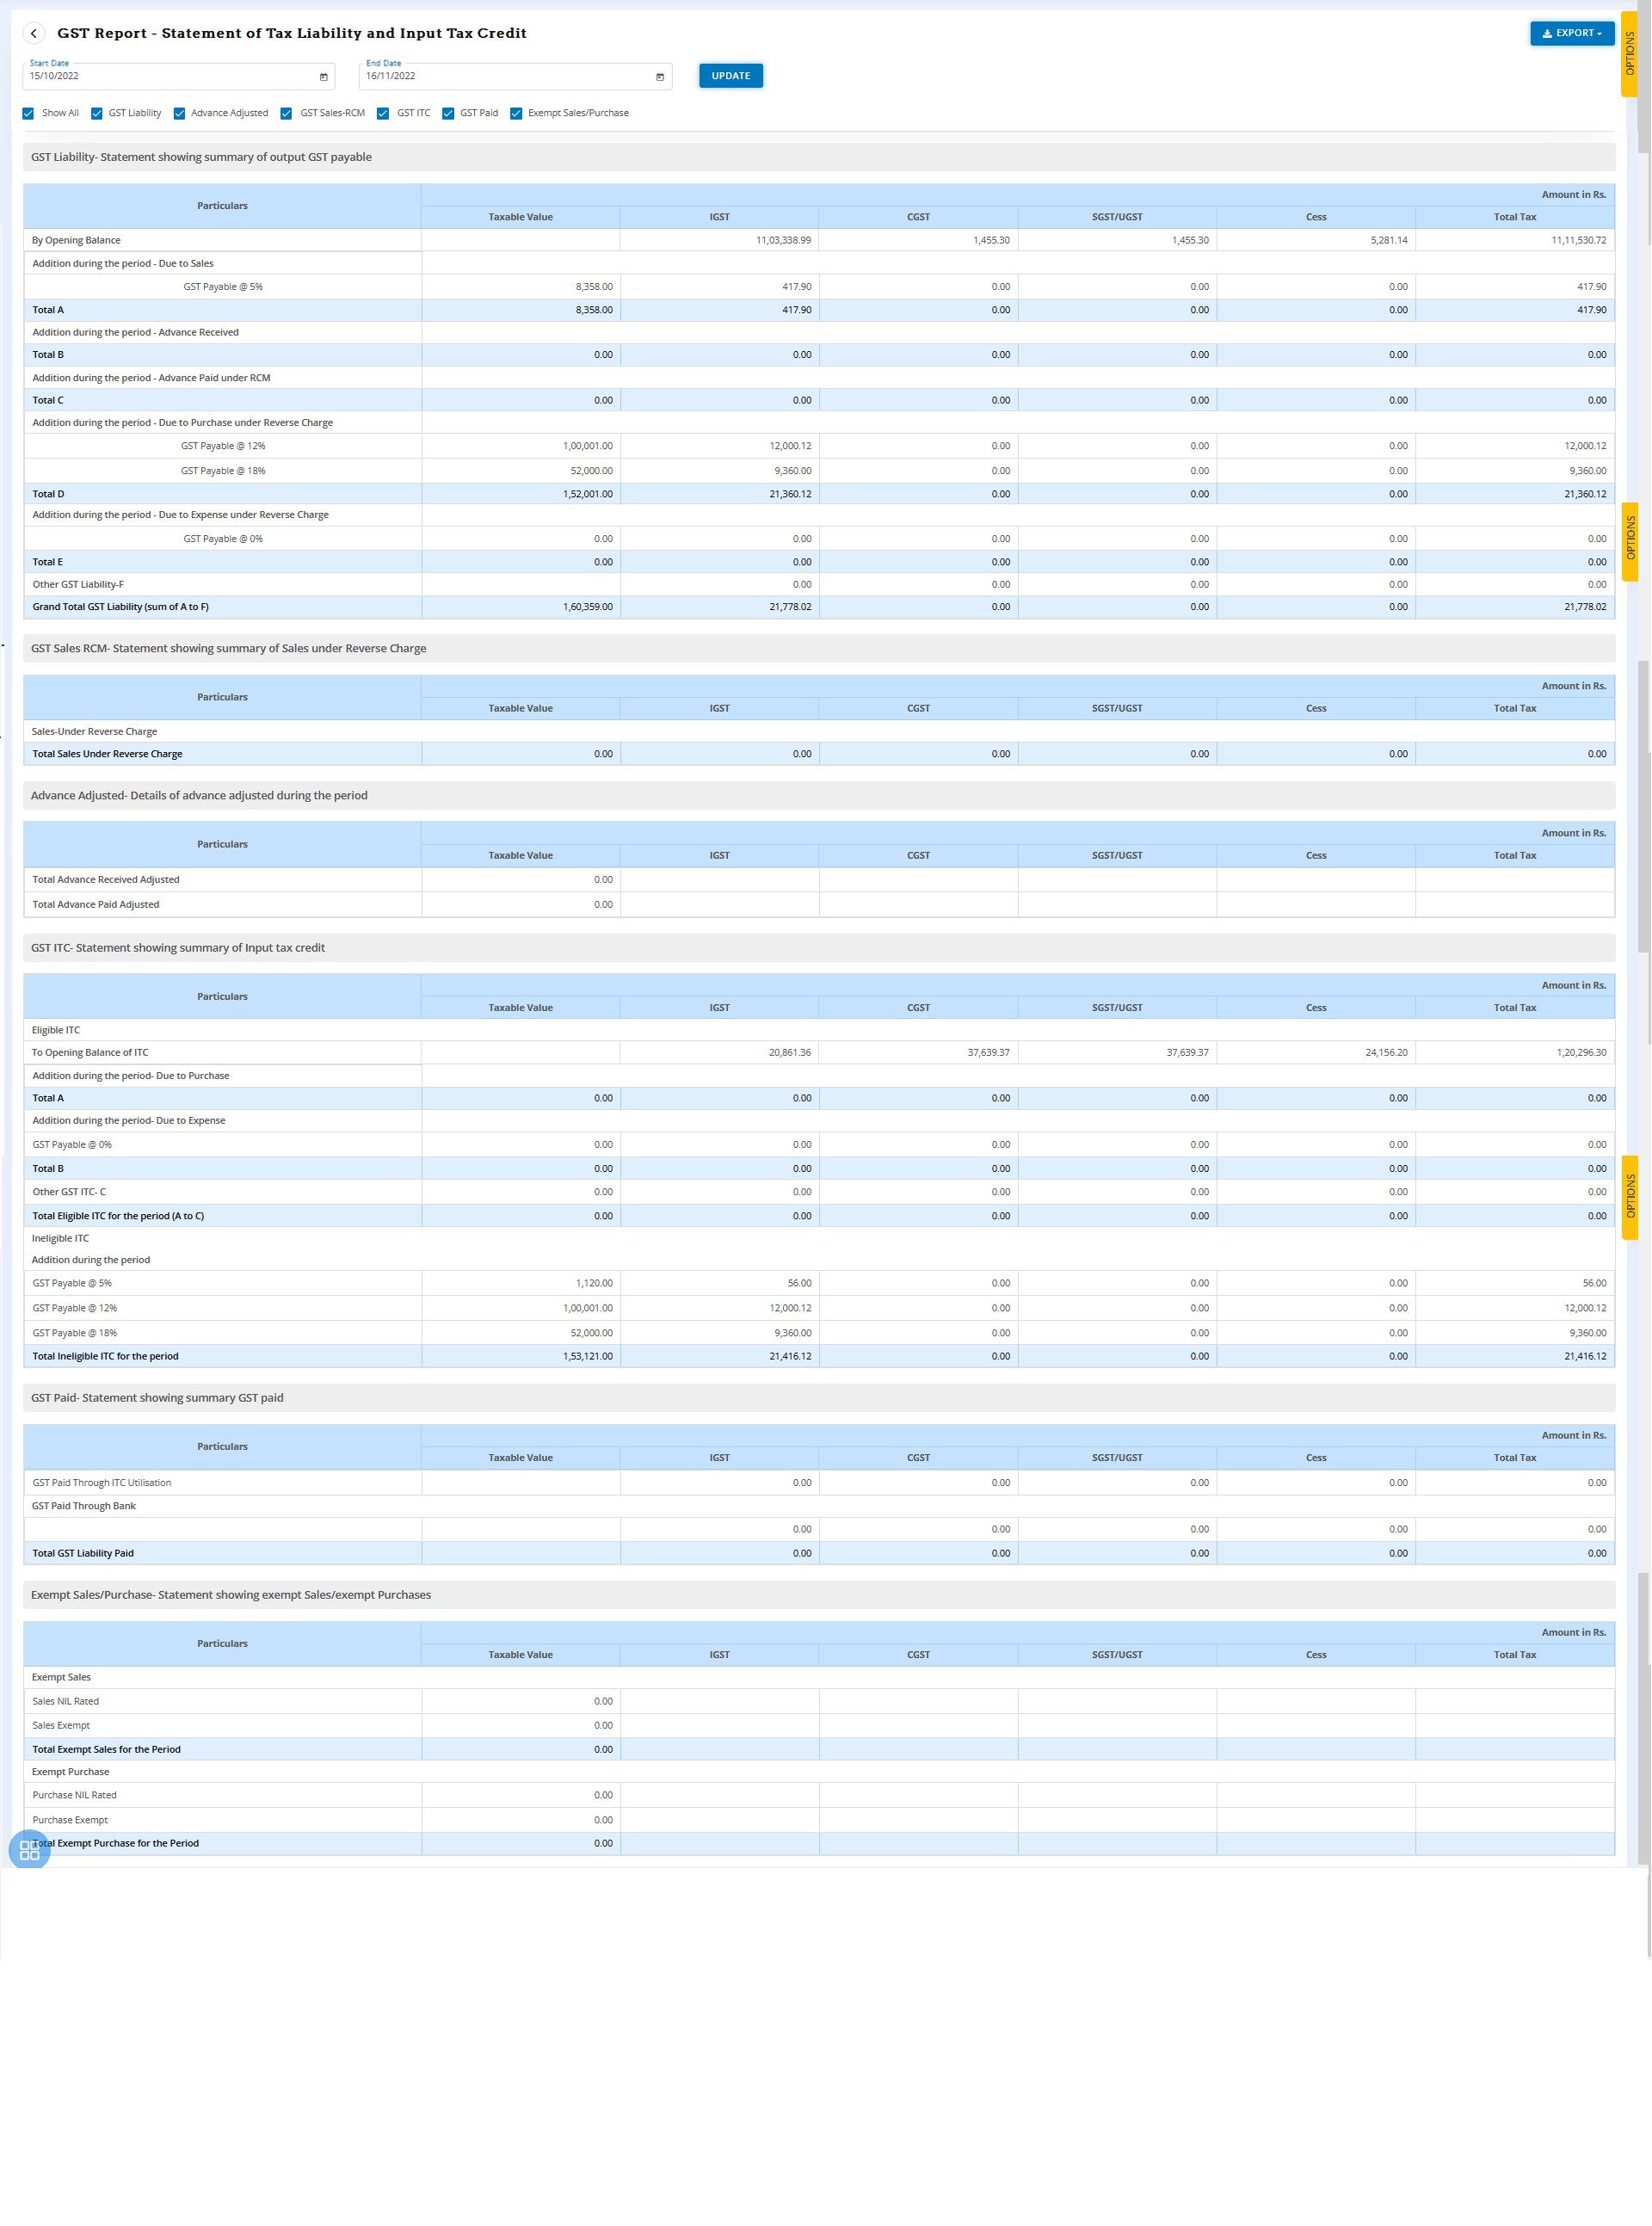Go back using the arrow icon
Screen dimensions: 1652x2226
(x=34, y=33)
